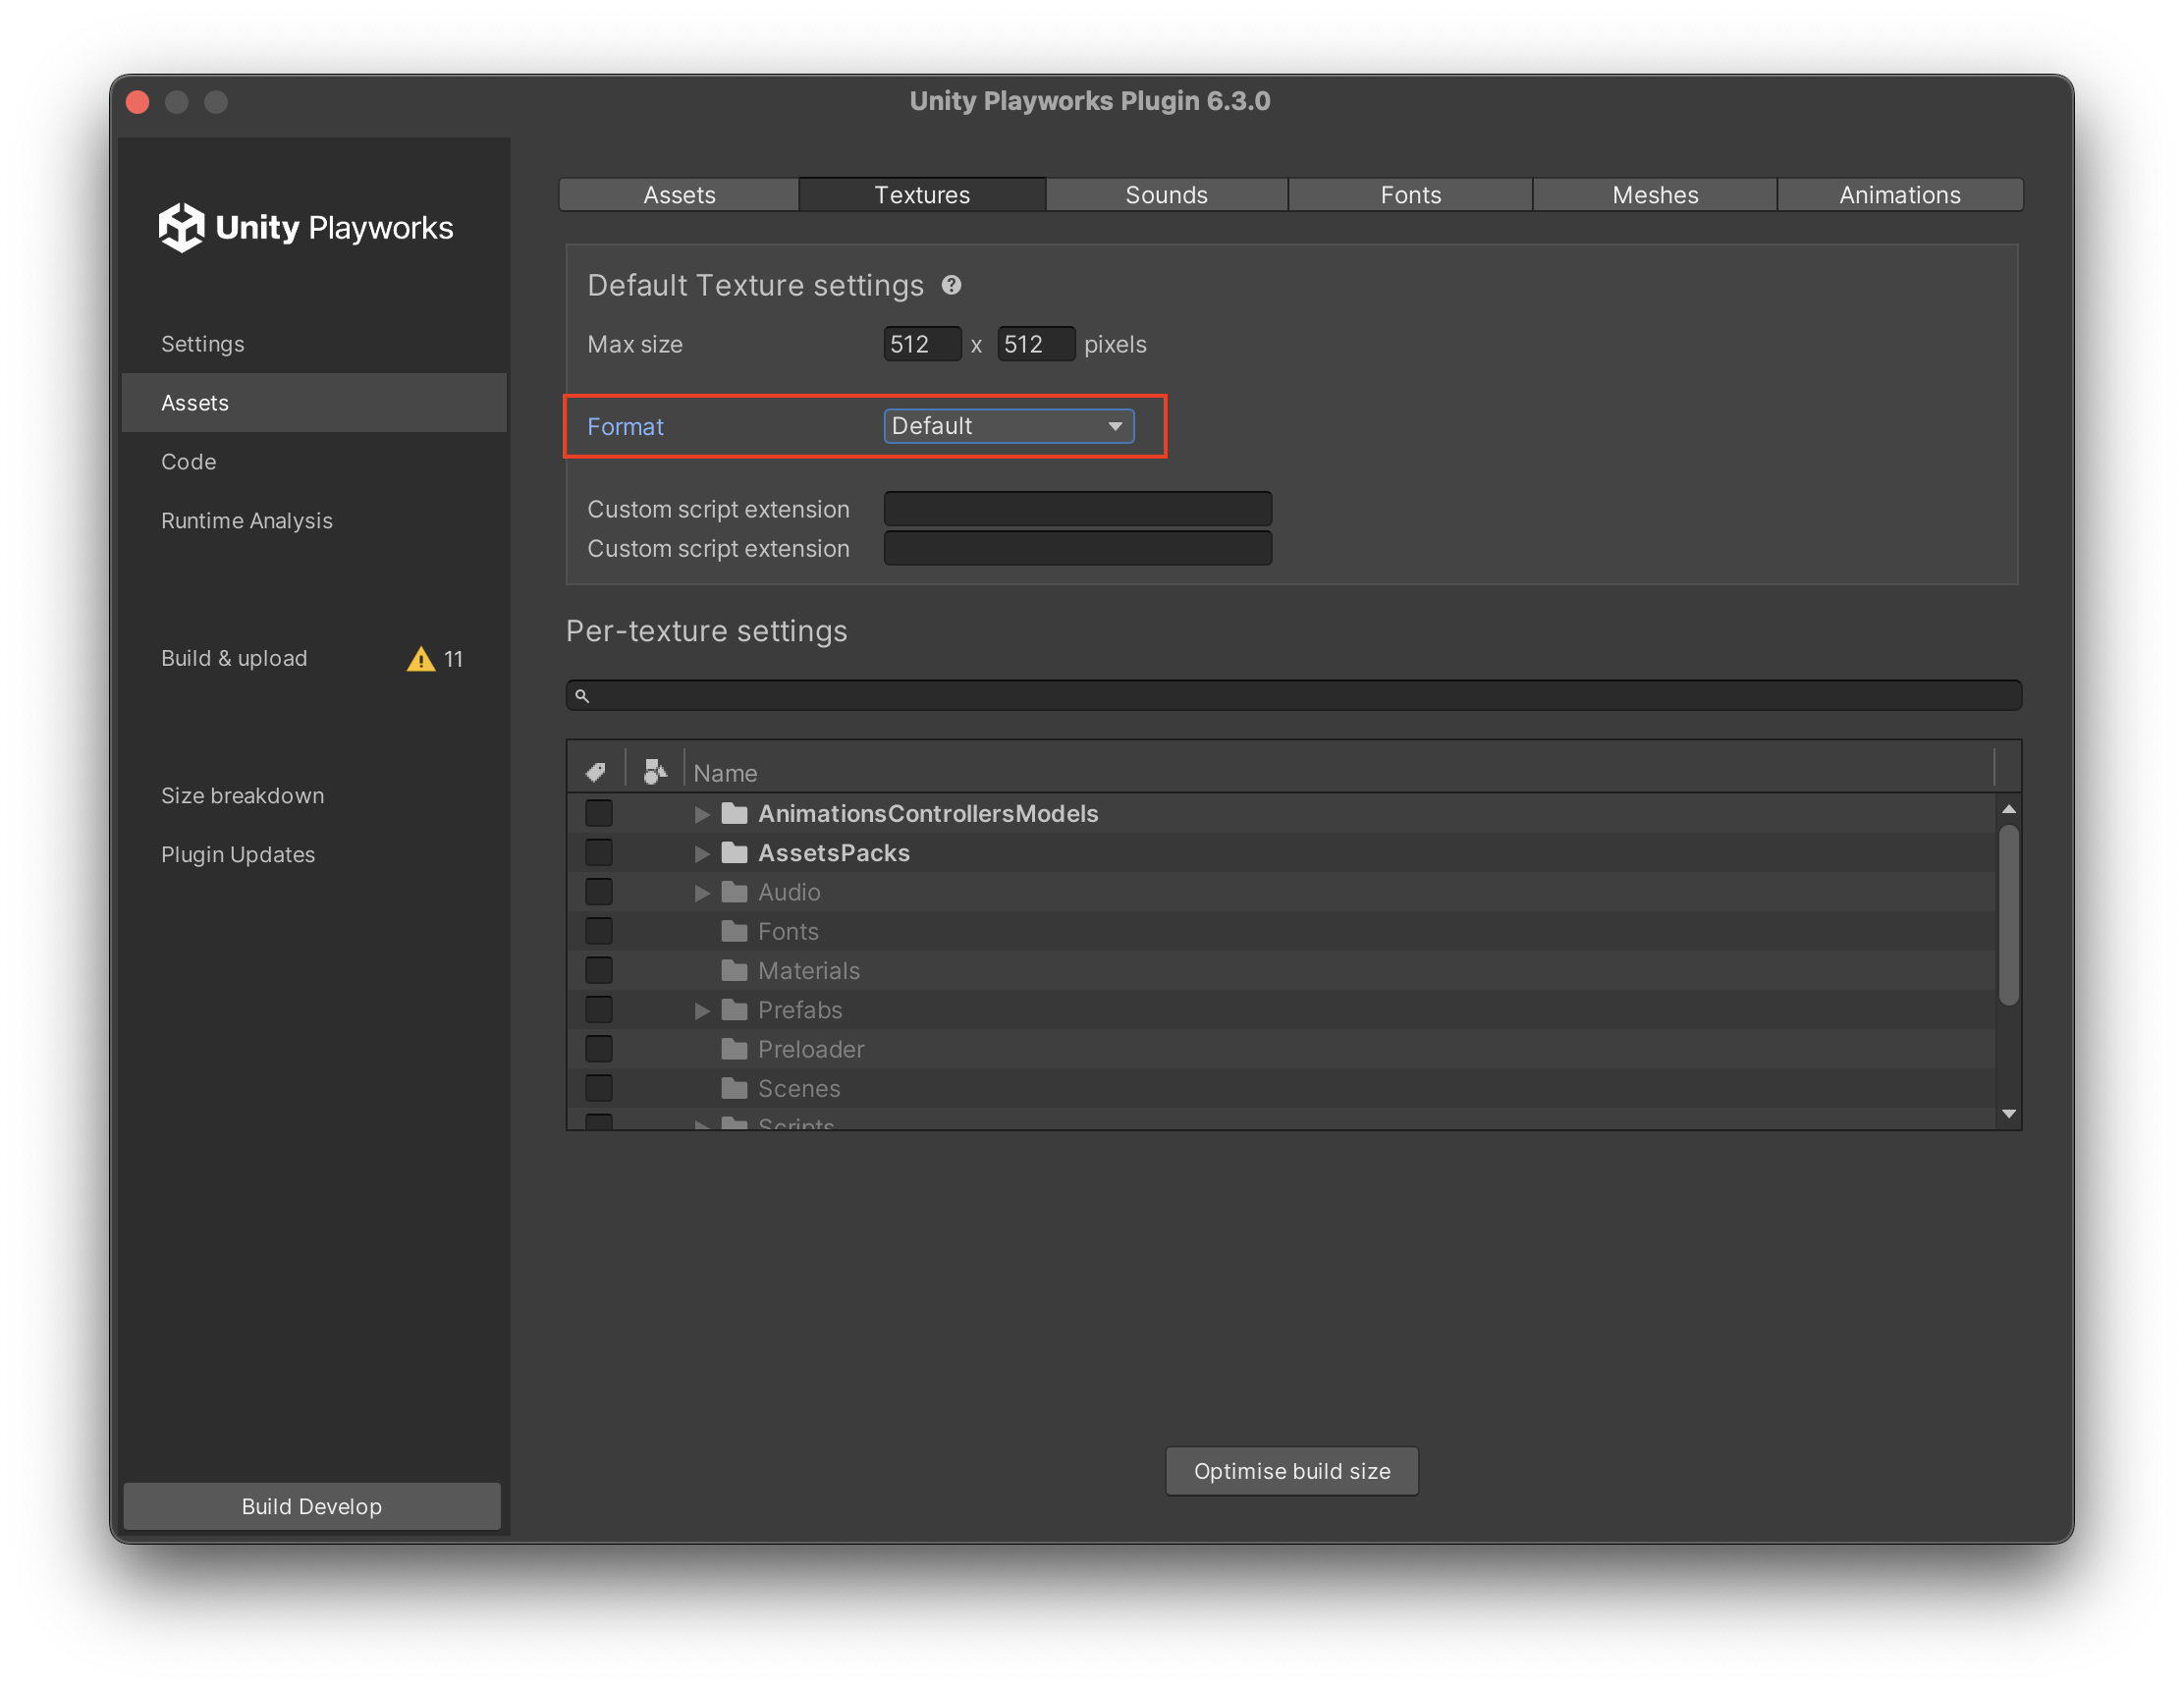Viewport: 2184px width, 1689px height.
Task: Tick checkbox for Prefabs row
Action: tap(599, 1009)
